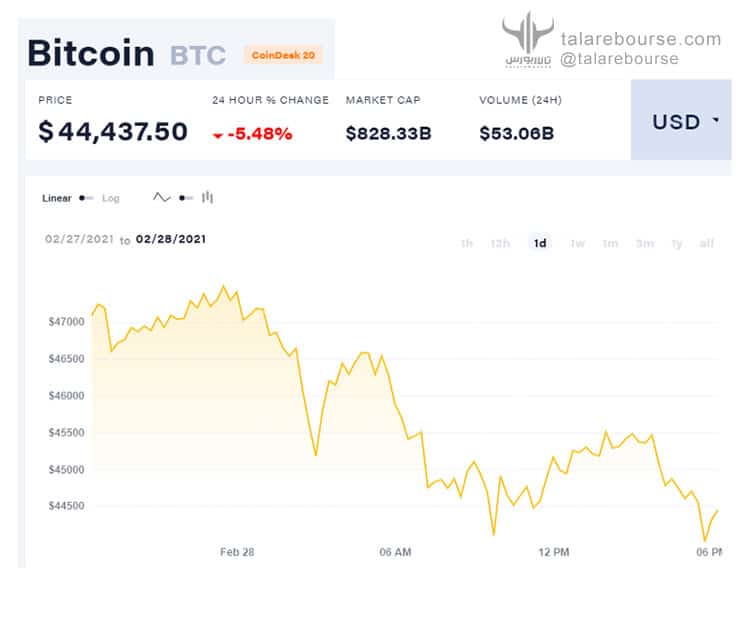Select the line chart icon

[162, 197]
